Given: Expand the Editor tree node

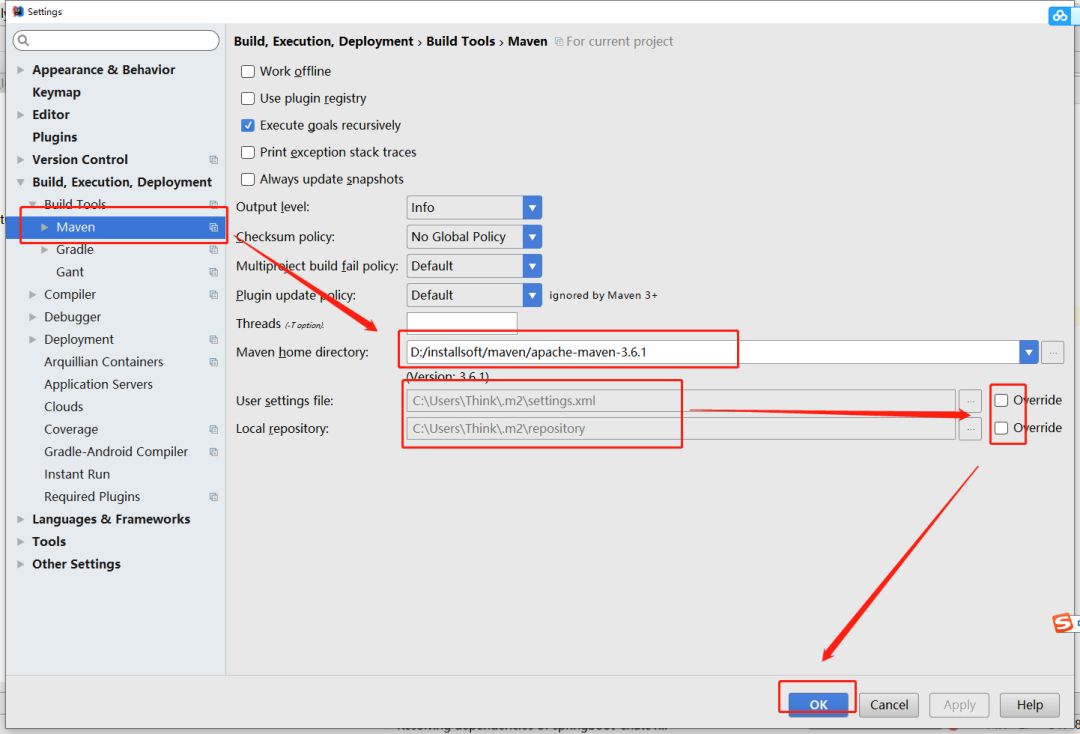Looking at the screenshot, I should point(21,115).
